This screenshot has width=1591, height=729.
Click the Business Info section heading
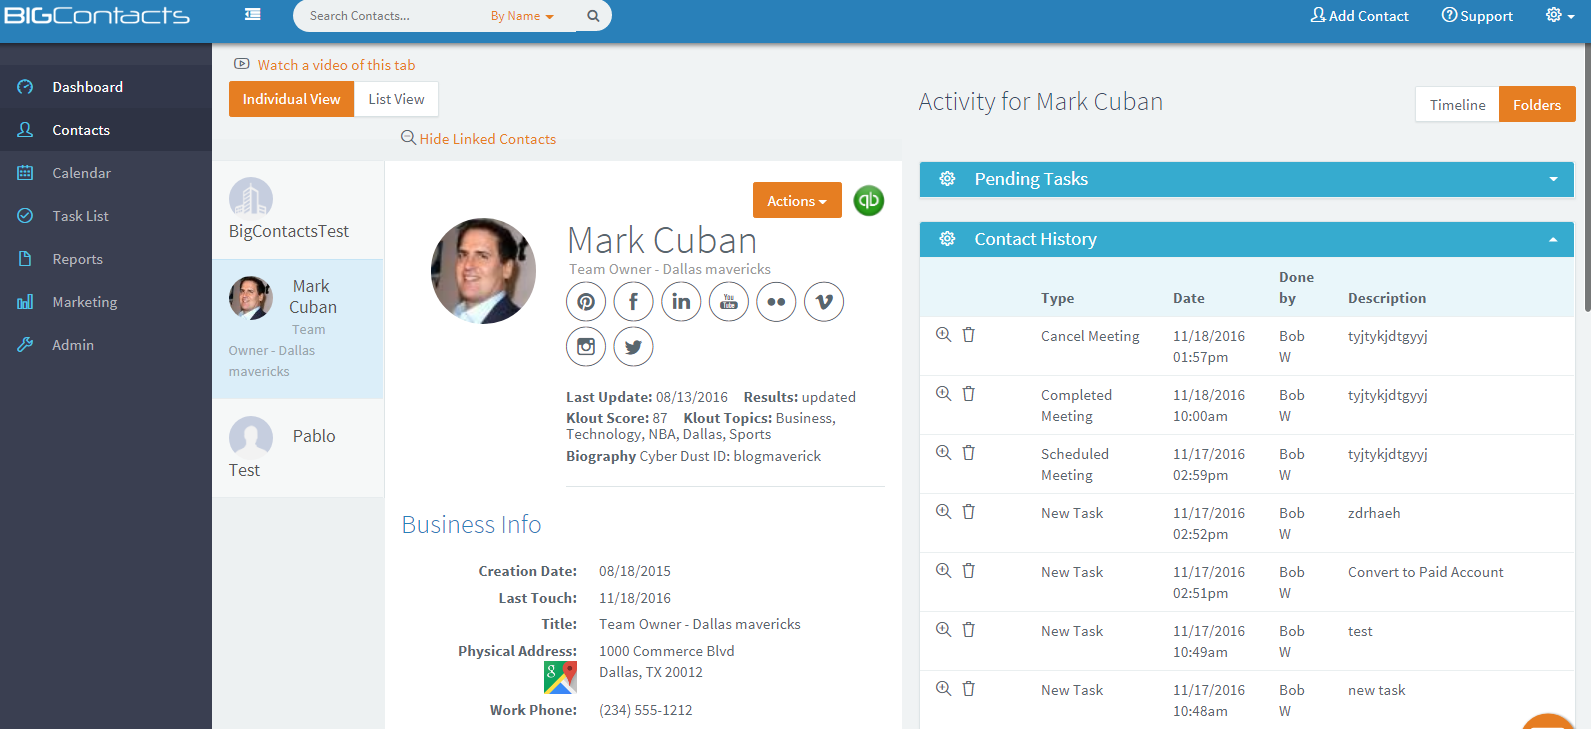(471, 525)
